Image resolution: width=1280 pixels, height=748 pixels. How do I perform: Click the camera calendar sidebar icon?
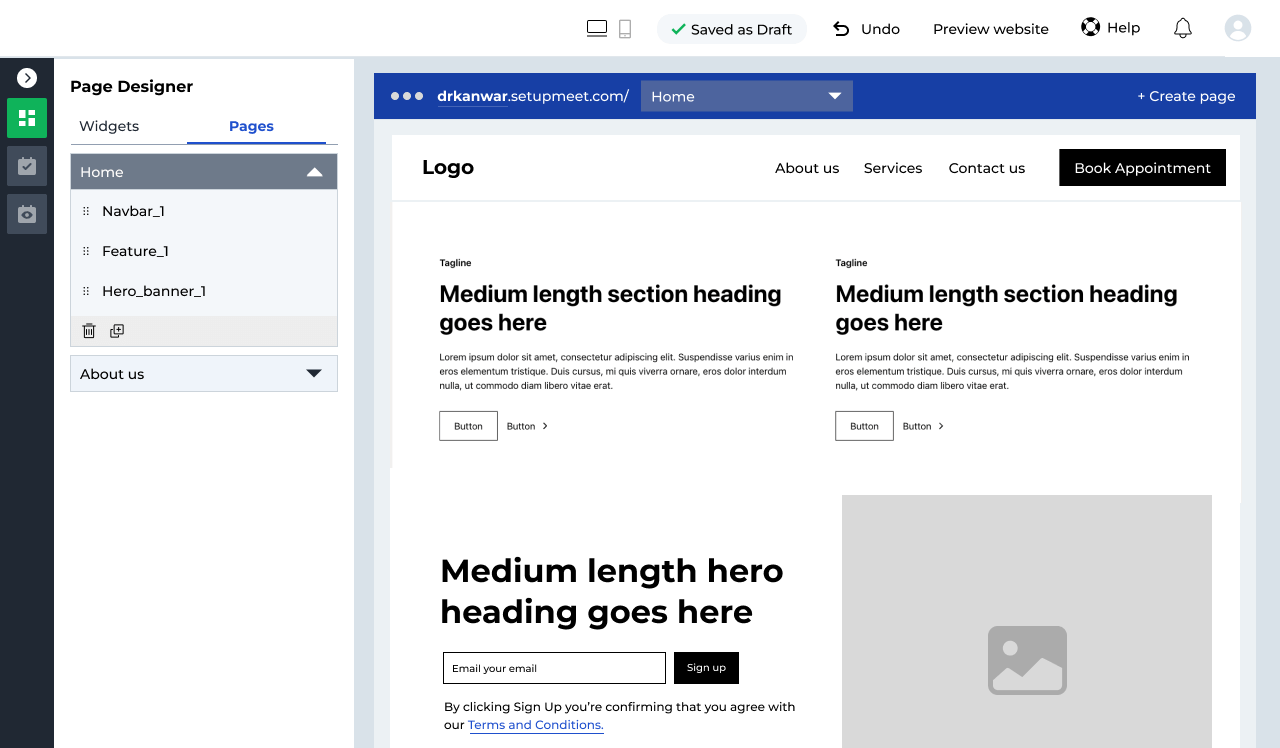pyautogui.click(x=27, y=214)
